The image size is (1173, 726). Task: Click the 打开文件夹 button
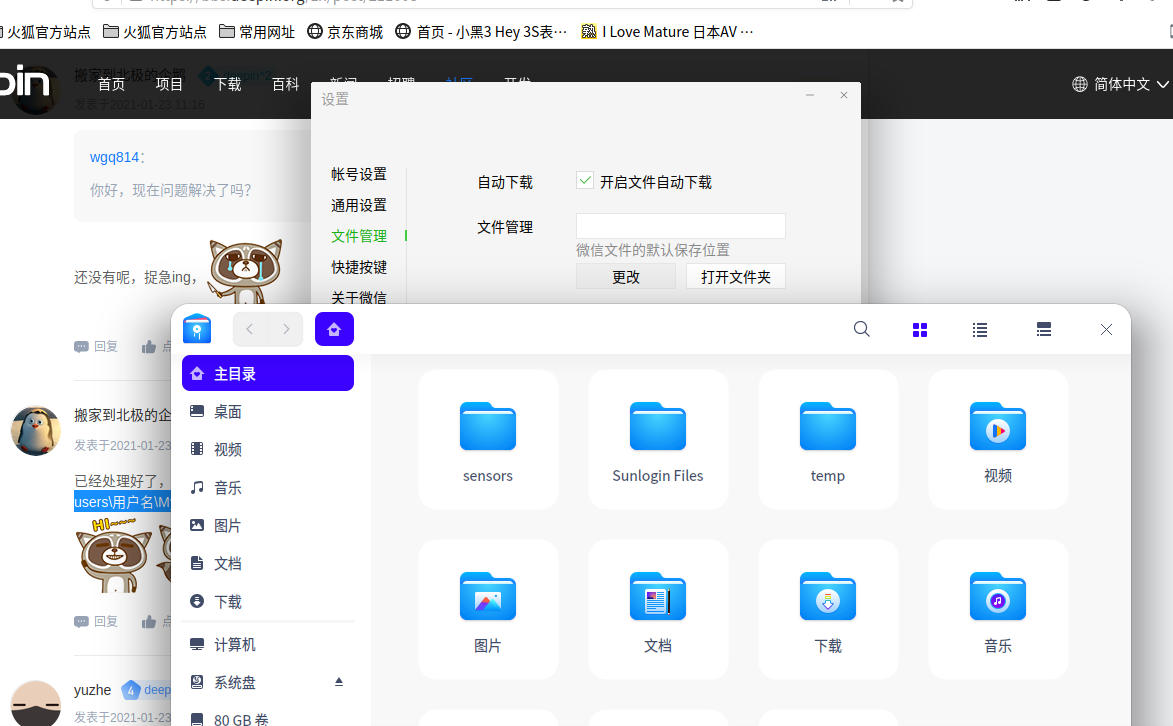point(736,277)
